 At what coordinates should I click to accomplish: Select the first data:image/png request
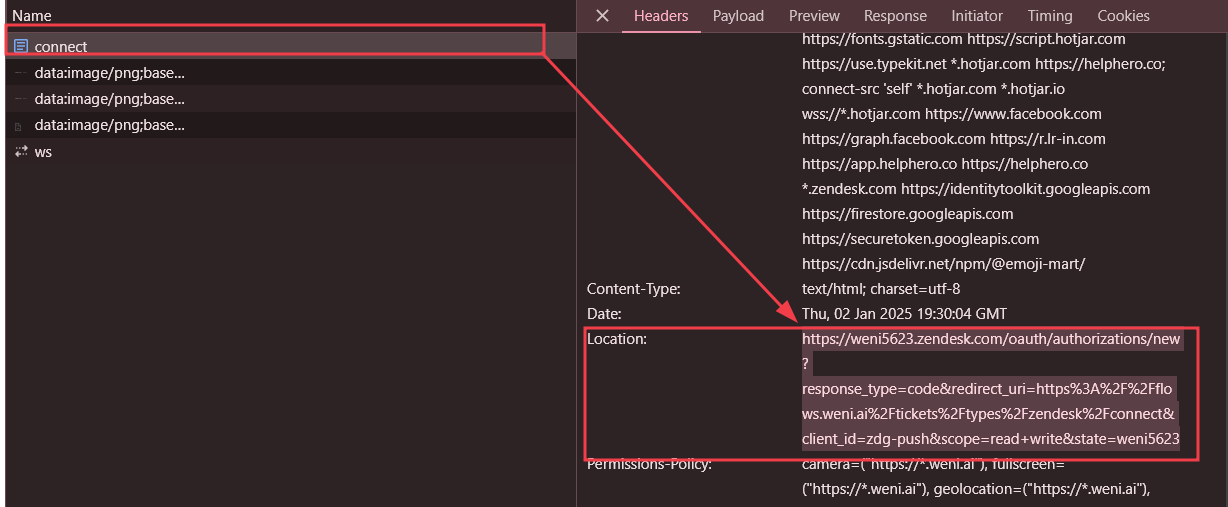point(109,73)
